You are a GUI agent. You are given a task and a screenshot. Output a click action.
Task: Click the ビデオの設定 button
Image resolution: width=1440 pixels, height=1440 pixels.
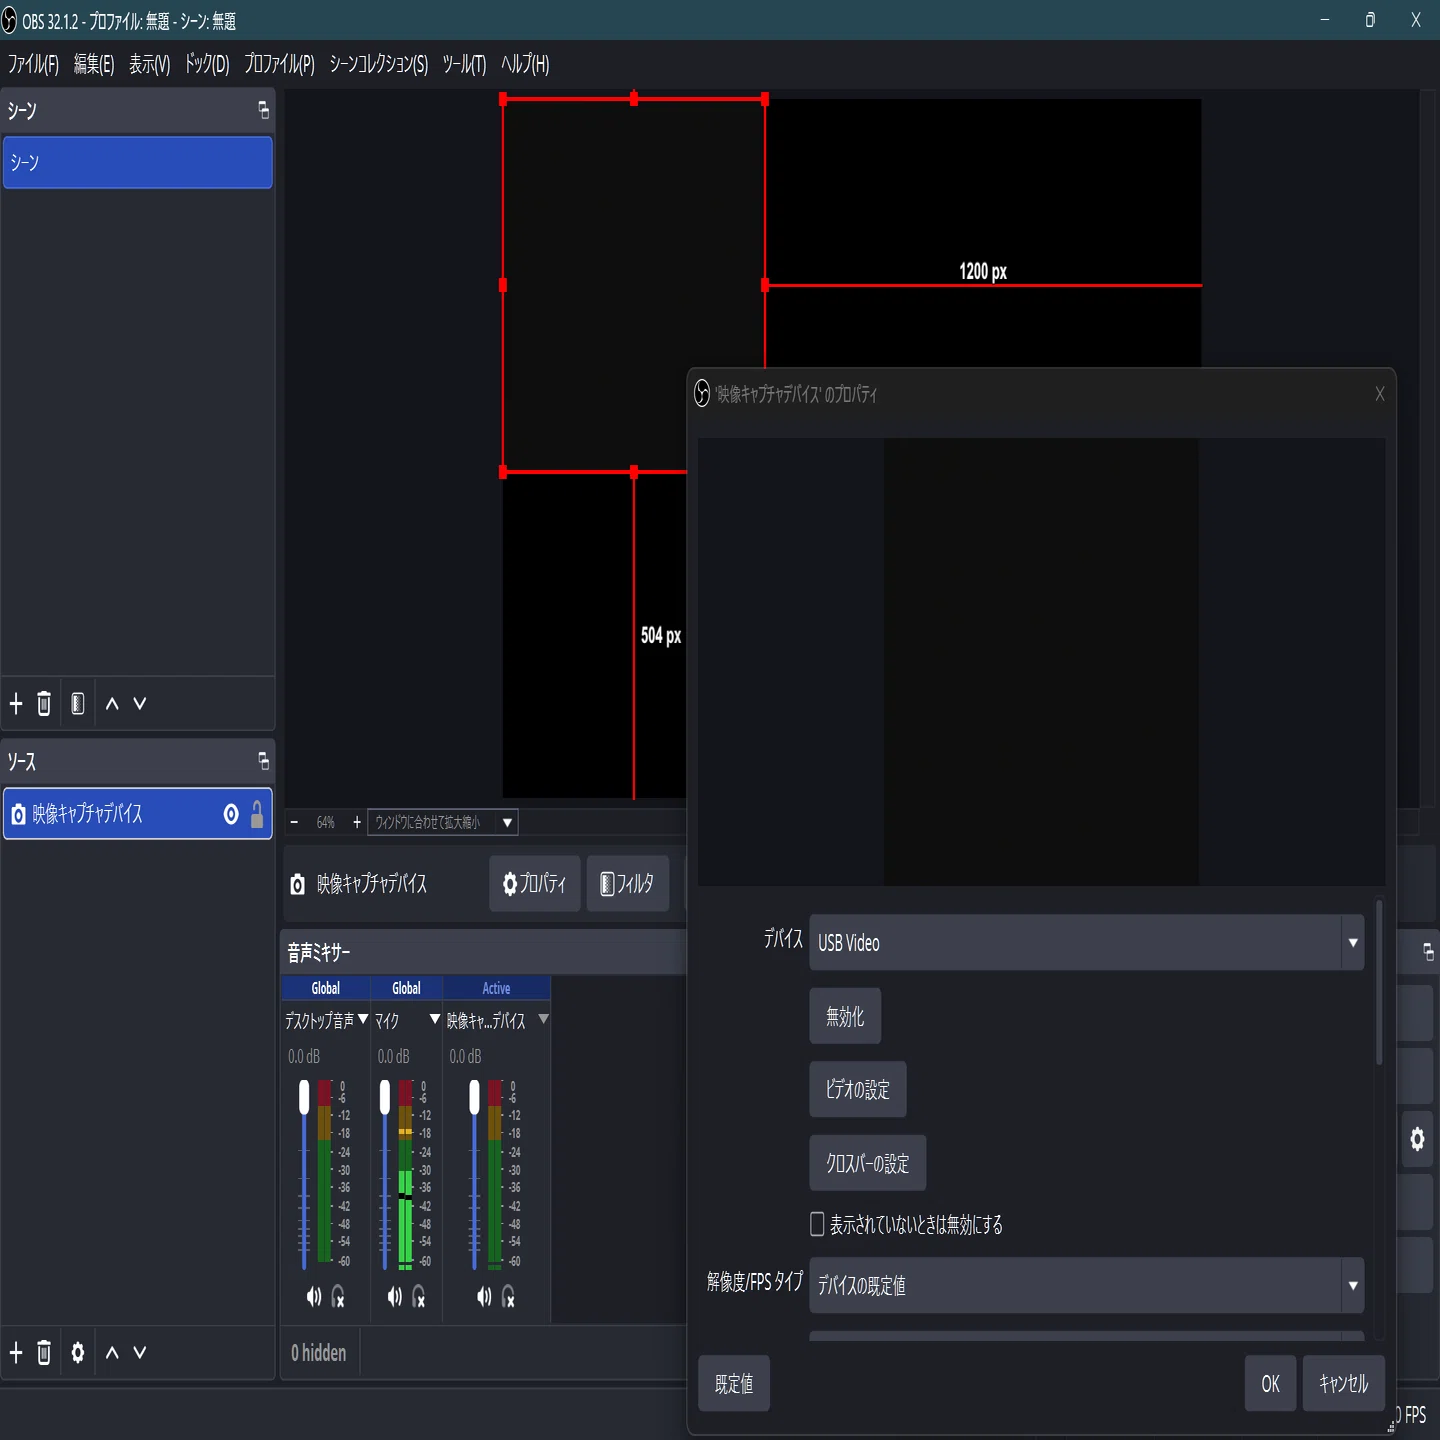click(858, 1089)
